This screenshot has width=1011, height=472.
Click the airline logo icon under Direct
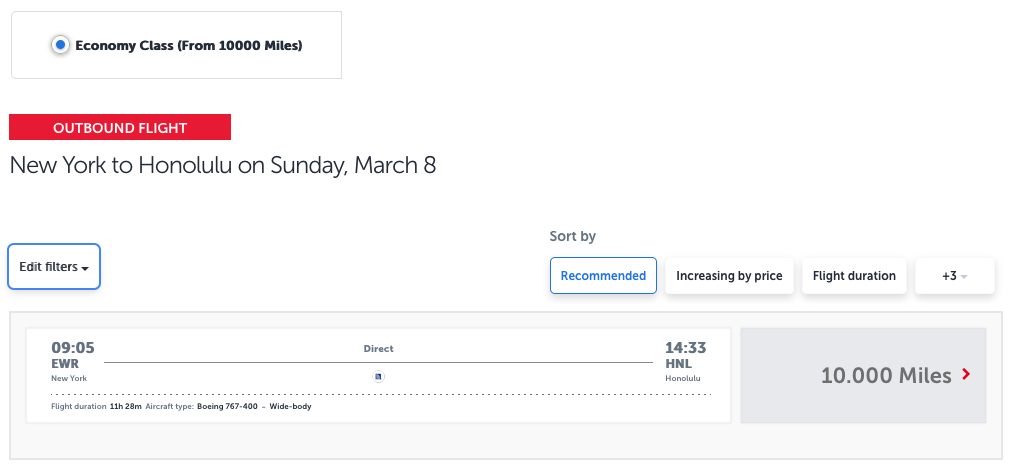pyautogui.click(x=378, y=377)
